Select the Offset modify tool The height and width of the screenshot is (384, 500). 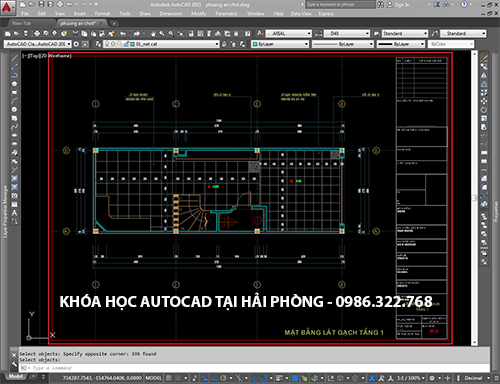484,84
